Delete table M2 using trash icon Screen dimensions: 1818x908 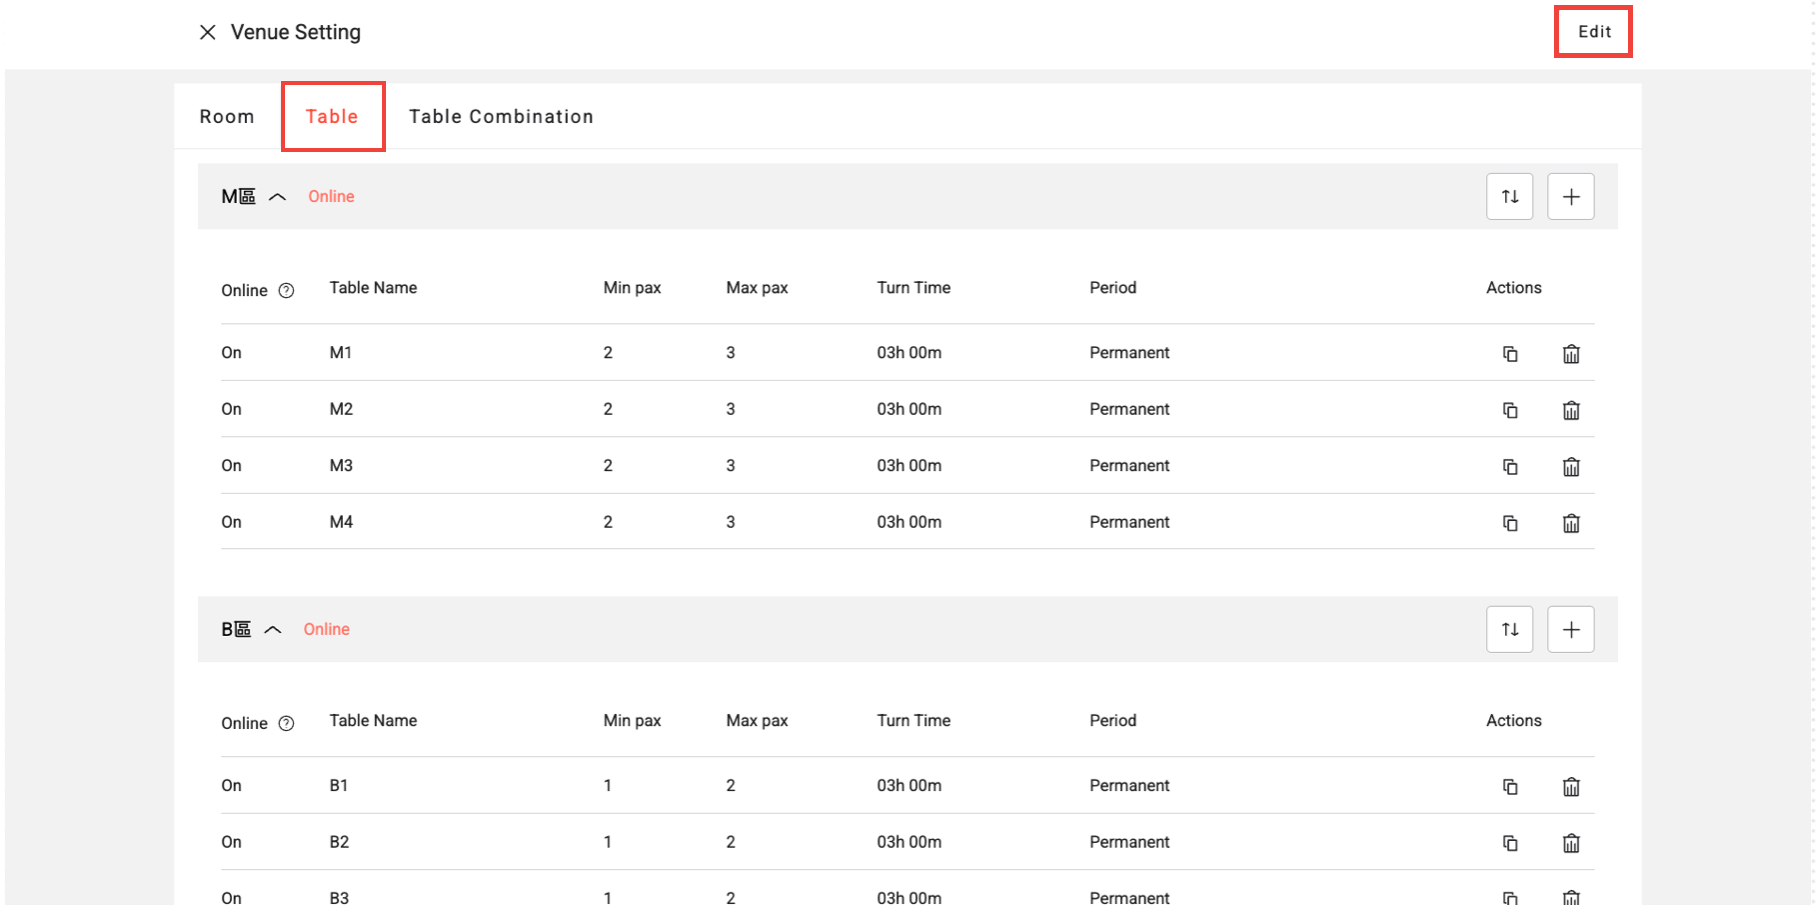pos(1571,411)
